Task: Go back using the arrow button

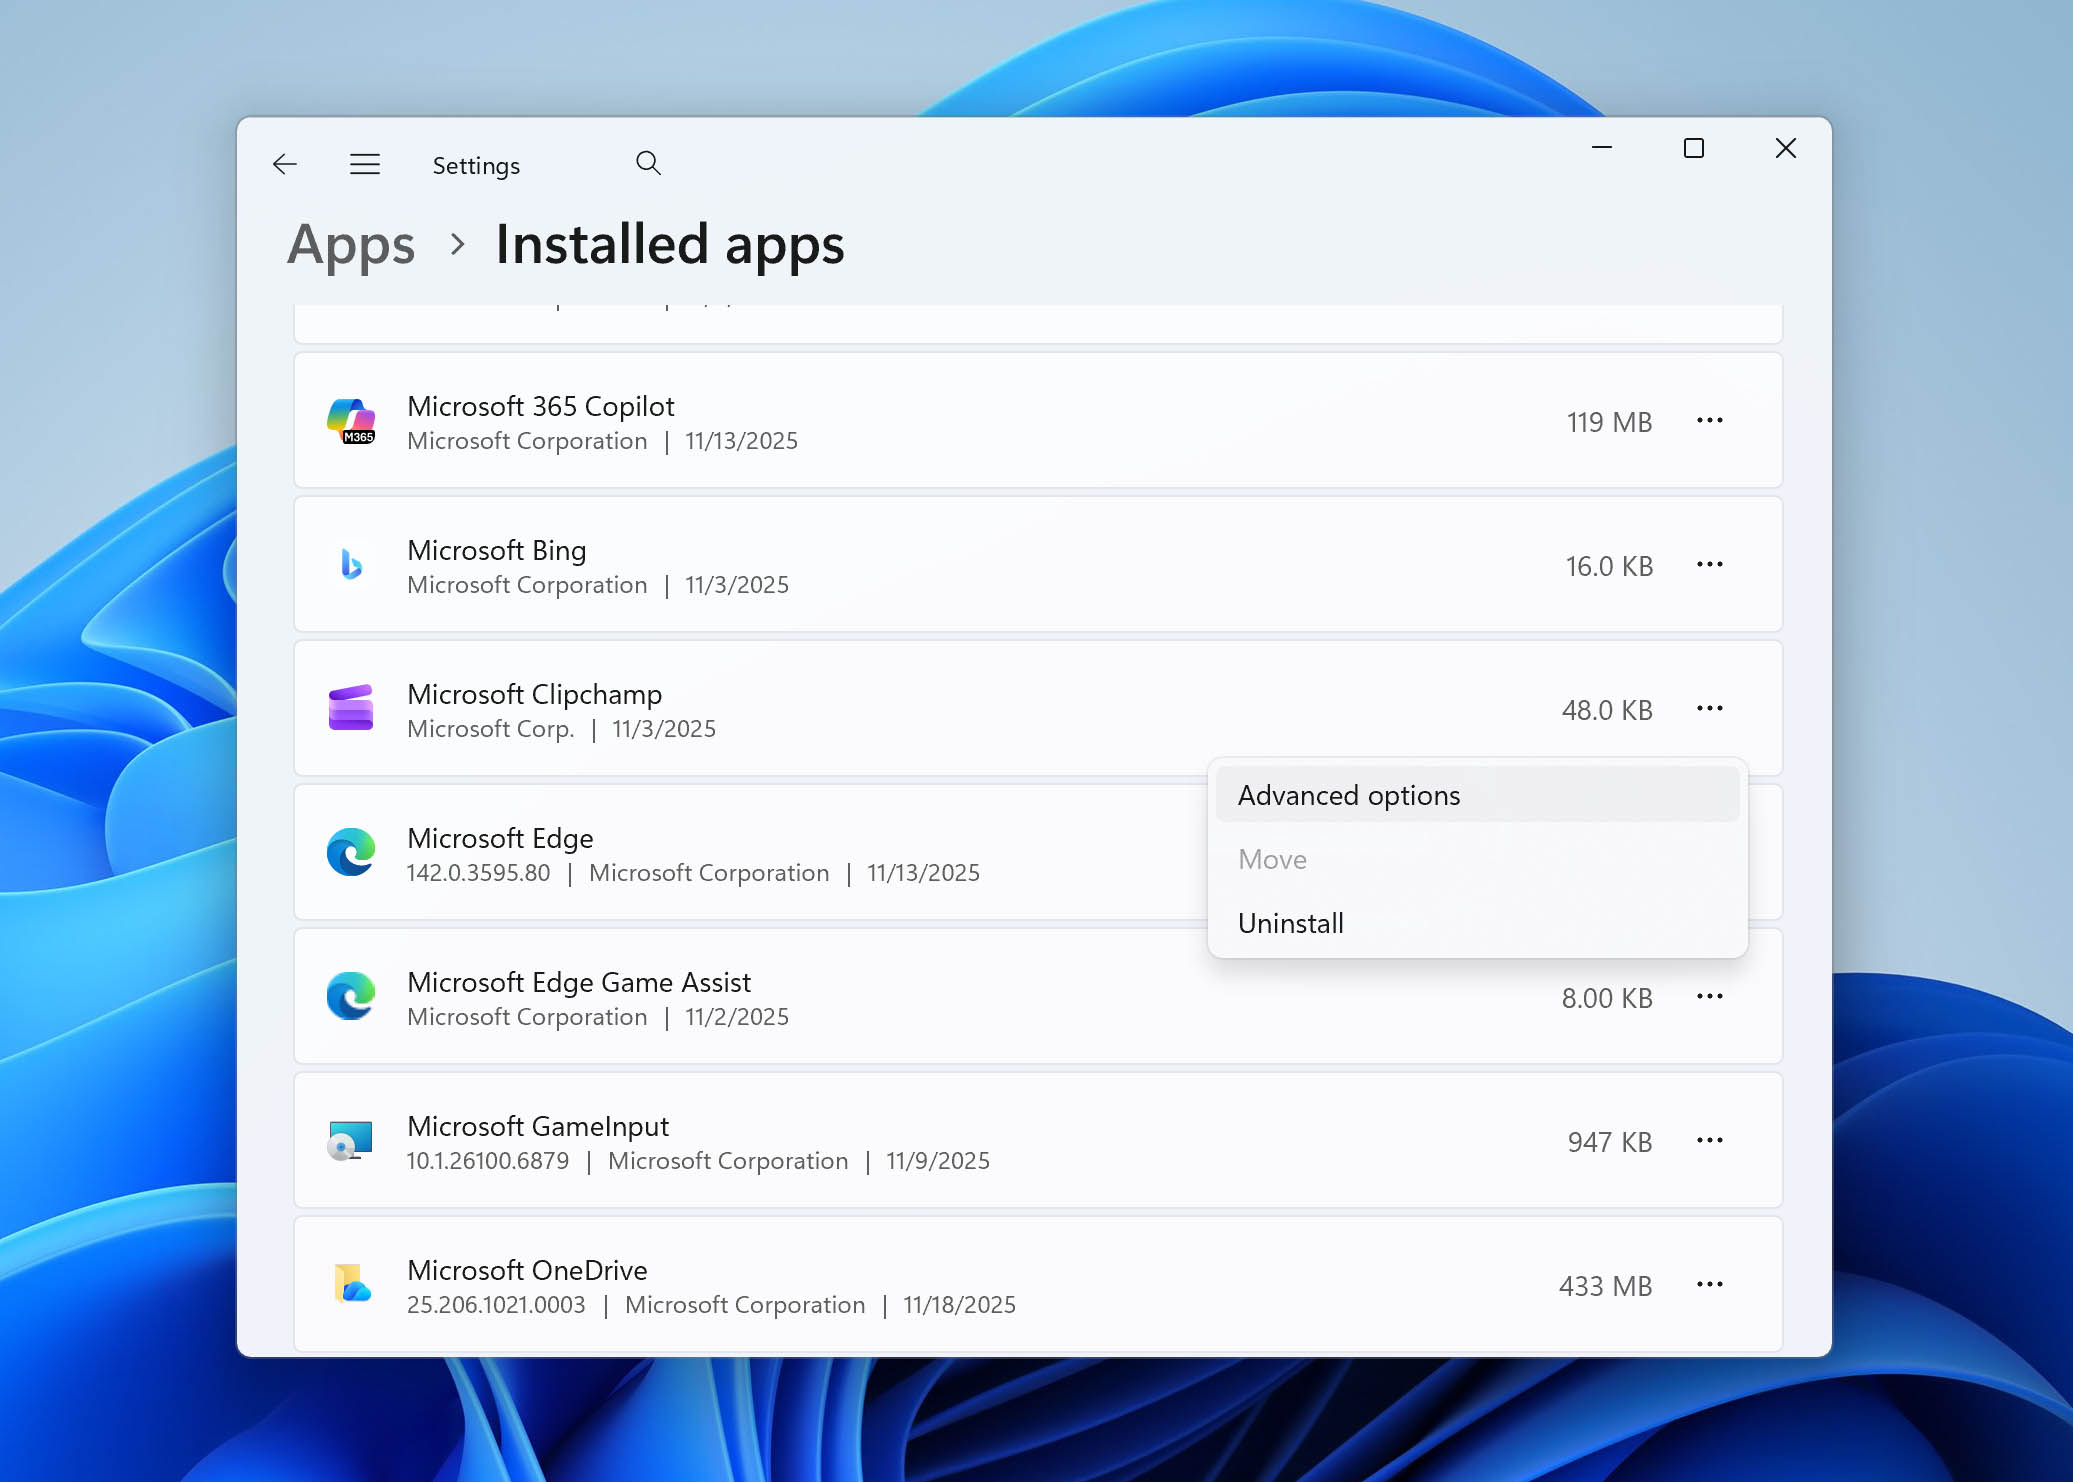Action: point(285,164)
